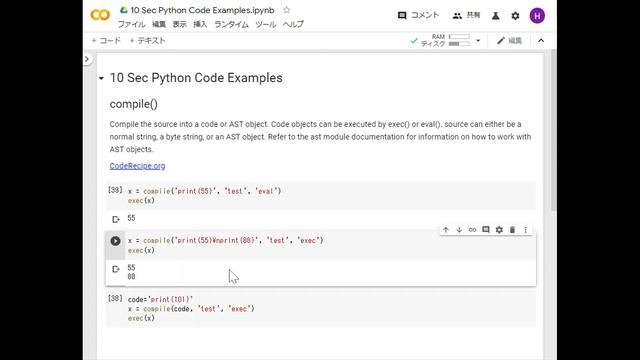Collapse the header with the up chevron
The height and width of the screenshot is (360, 640).
click(541, 40)
